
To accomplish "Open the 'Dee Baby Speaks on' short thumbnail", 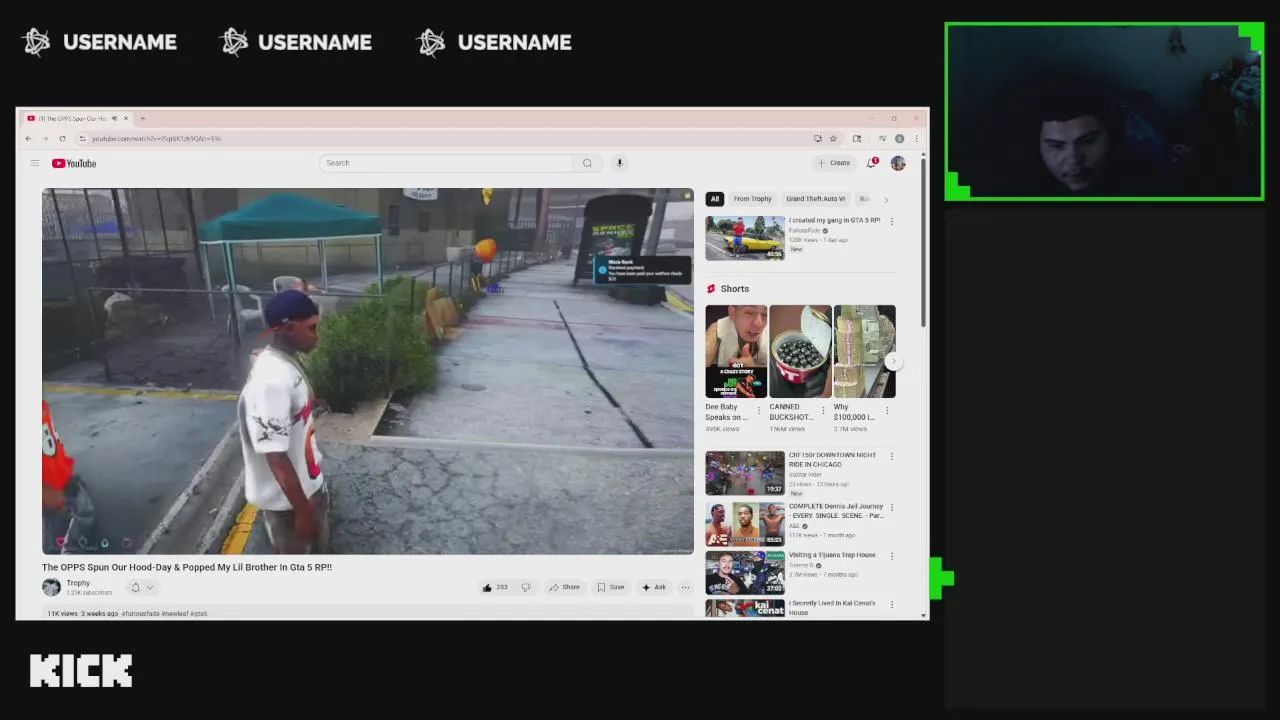I will click(x=736, y=352).
